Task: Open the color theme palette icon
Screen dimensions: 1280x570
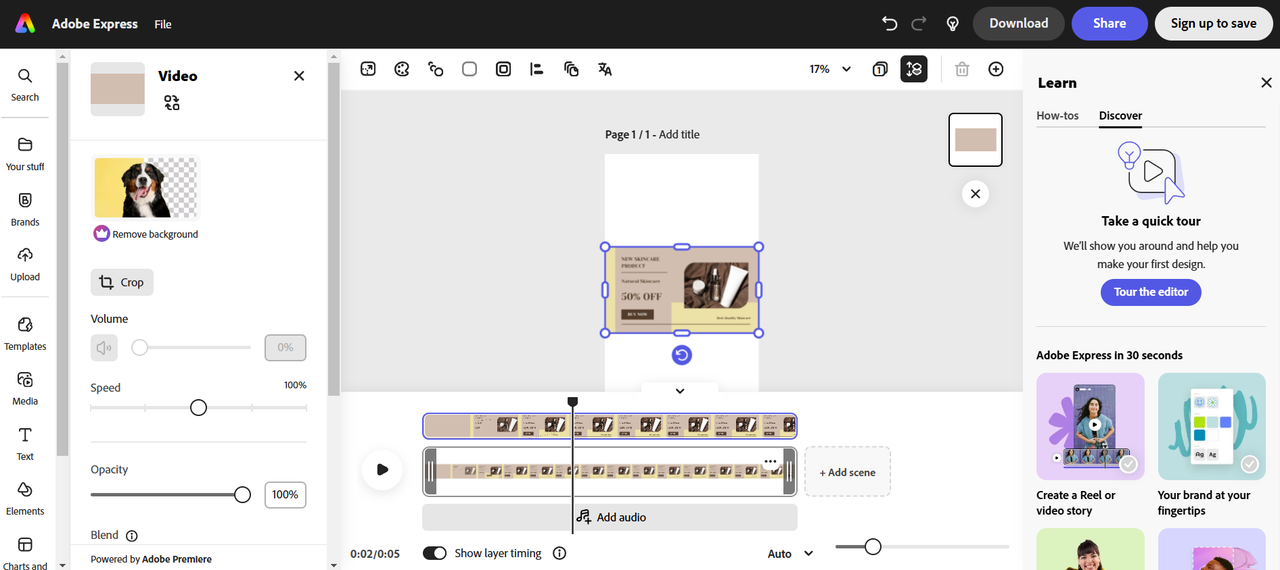Action: 402,69
